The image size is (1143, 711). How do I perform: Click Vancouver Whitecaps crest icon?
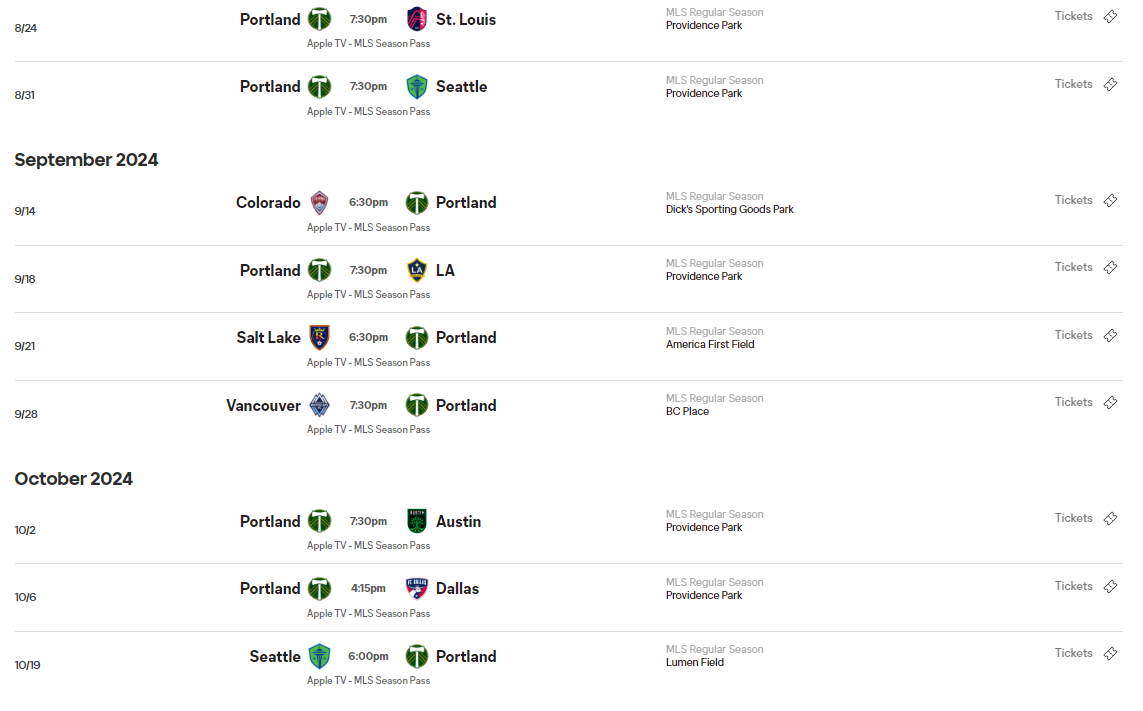(319, 405)
